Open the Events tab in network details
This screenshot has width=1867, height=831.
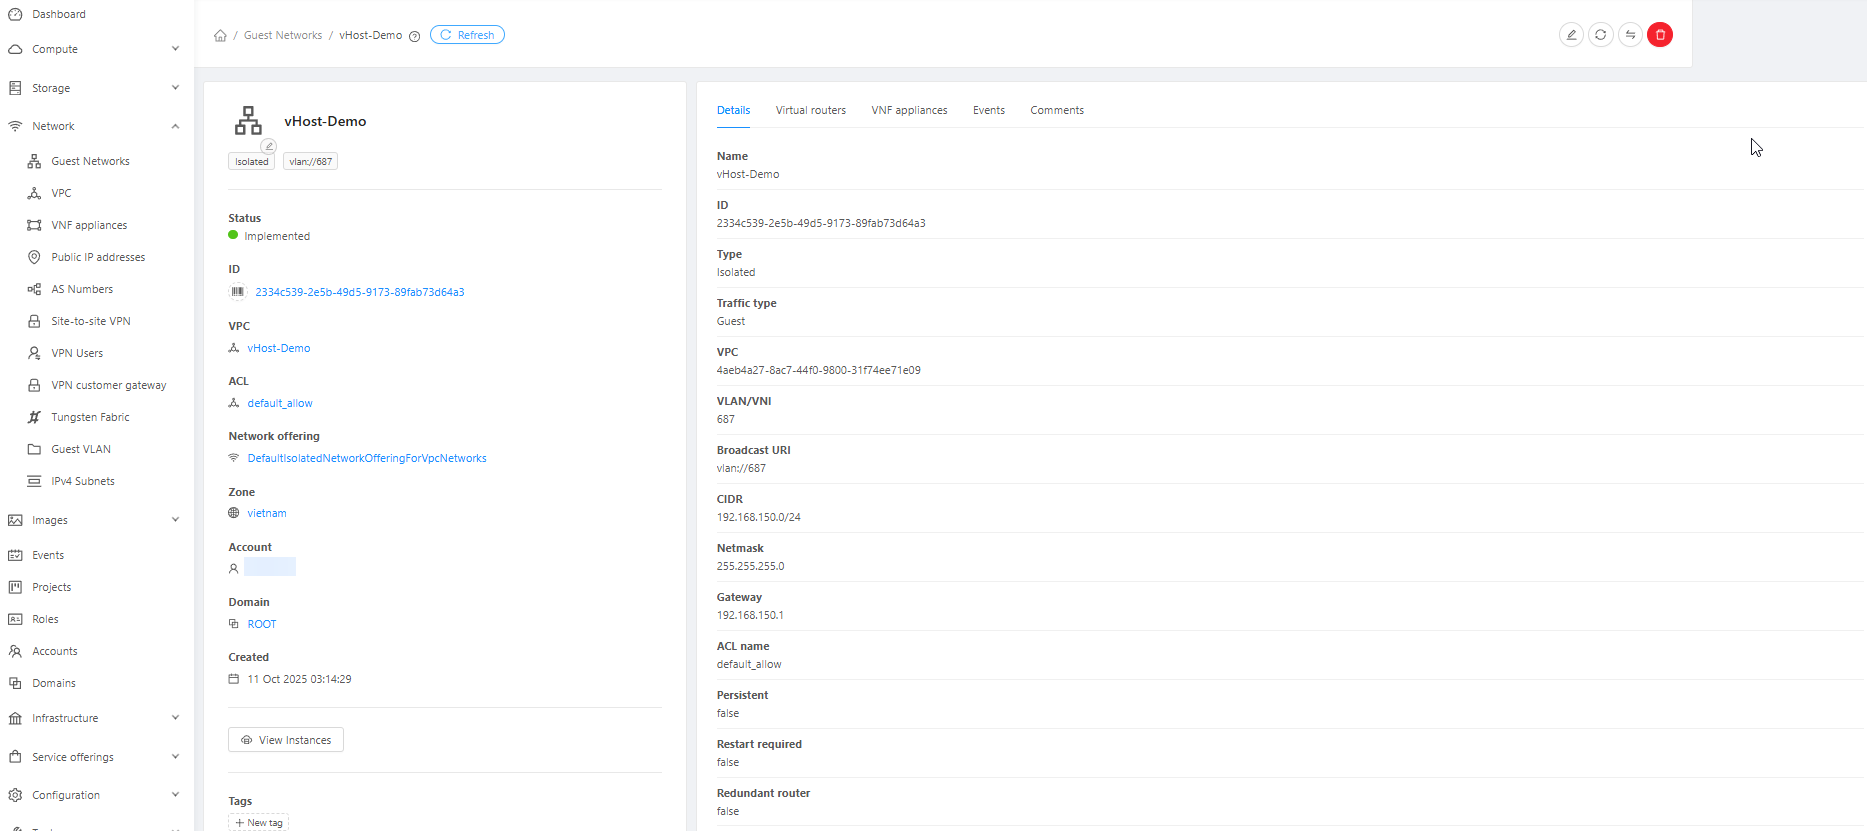[989, 110]
